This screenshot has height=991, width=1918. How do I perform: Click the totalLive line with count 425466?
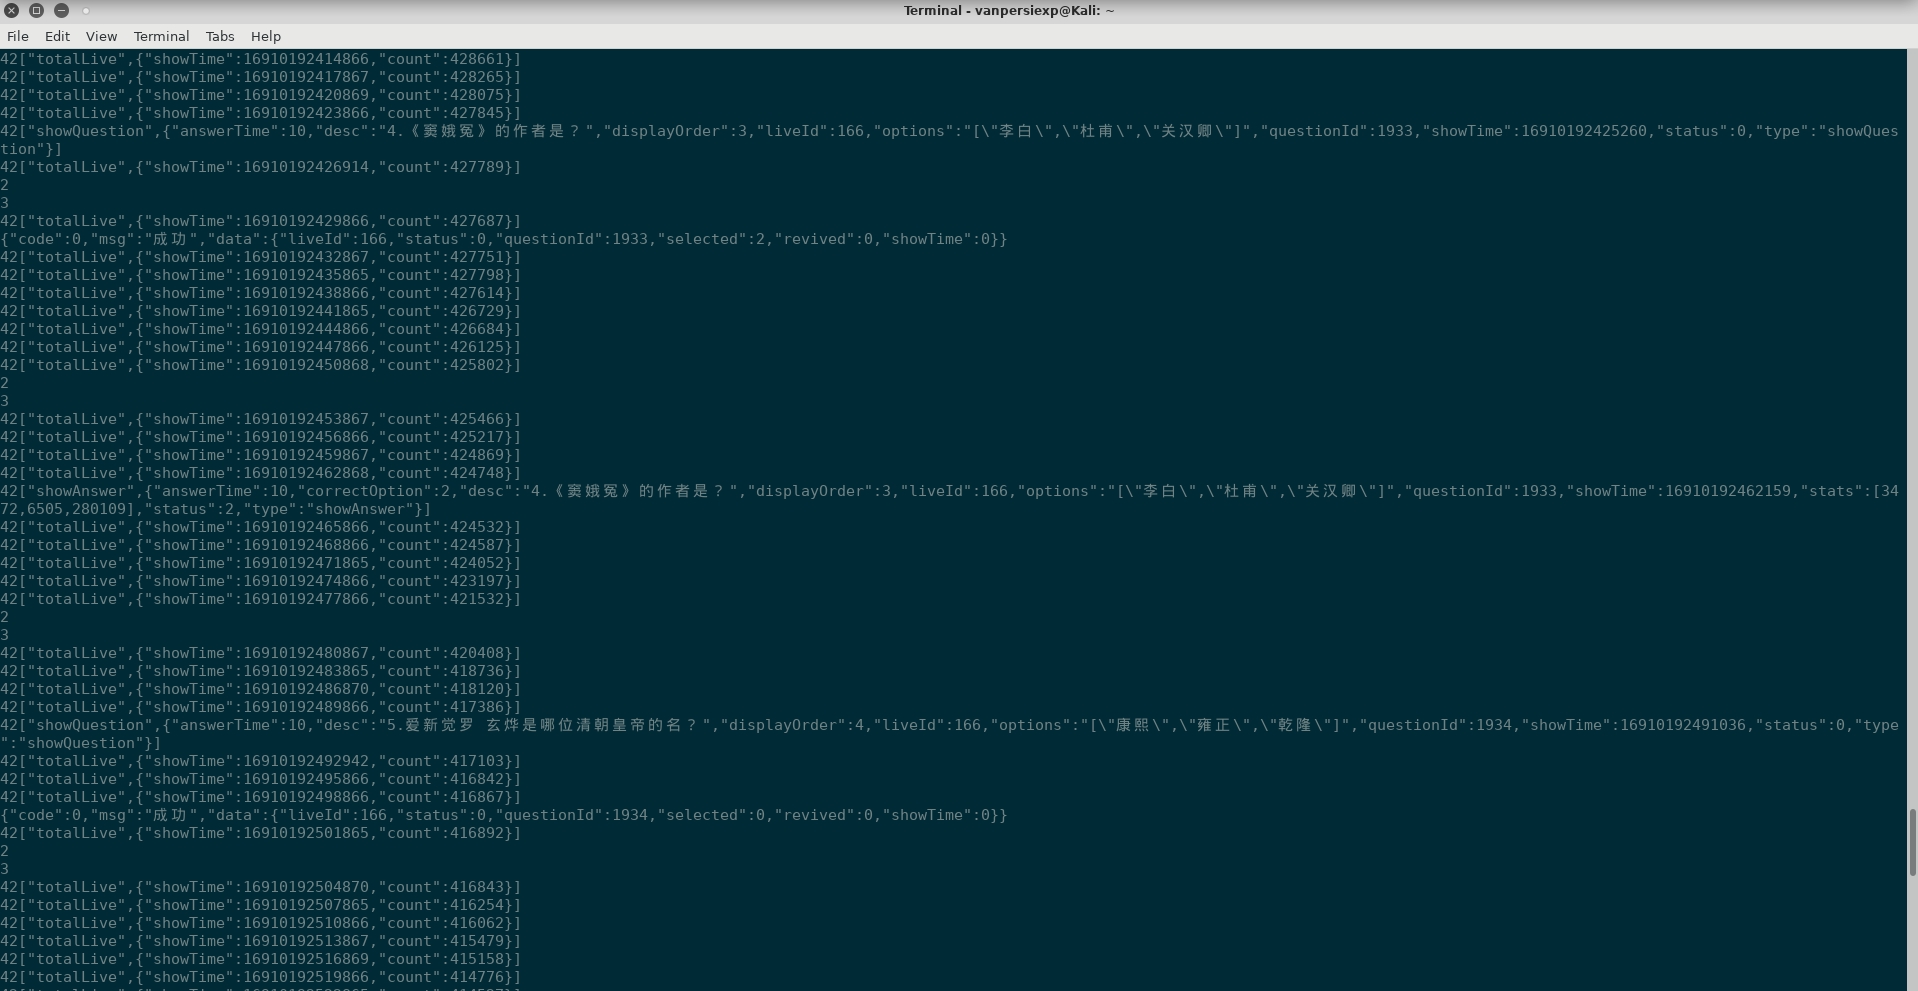(260, 419)
